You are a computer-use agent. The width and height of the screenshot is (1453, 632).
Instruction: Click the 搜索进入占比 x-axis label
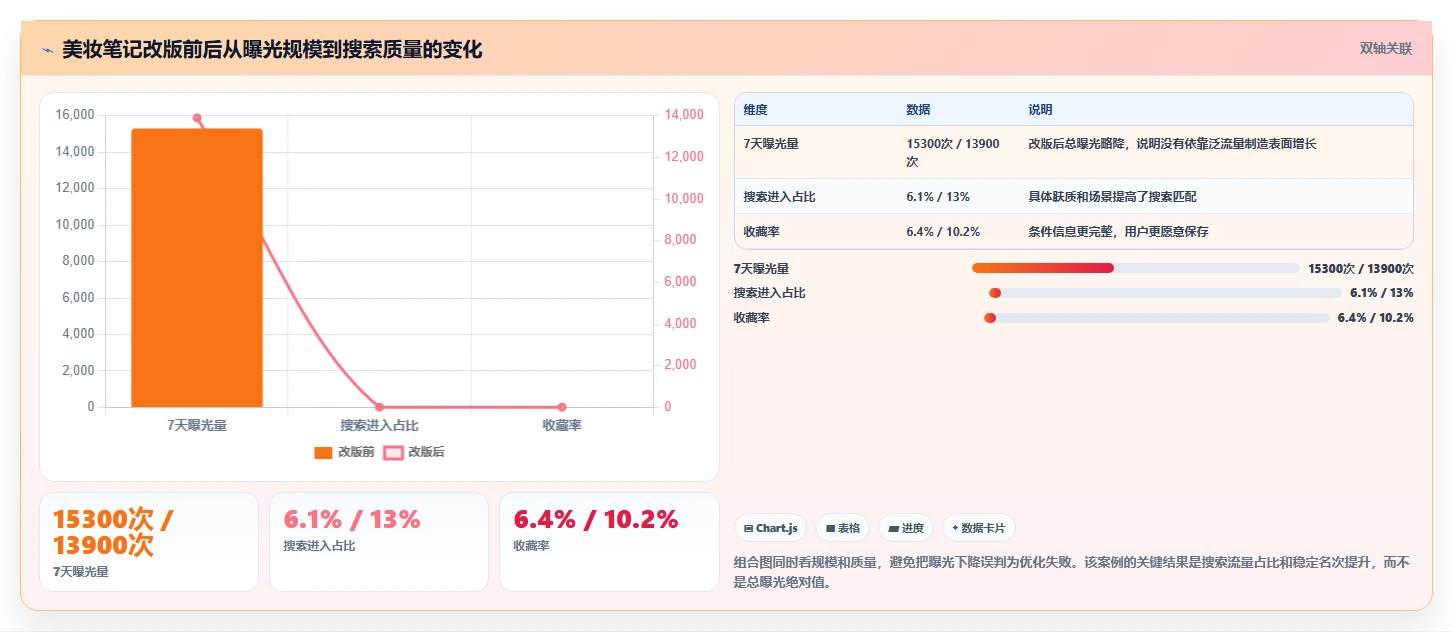pos(379,425)
